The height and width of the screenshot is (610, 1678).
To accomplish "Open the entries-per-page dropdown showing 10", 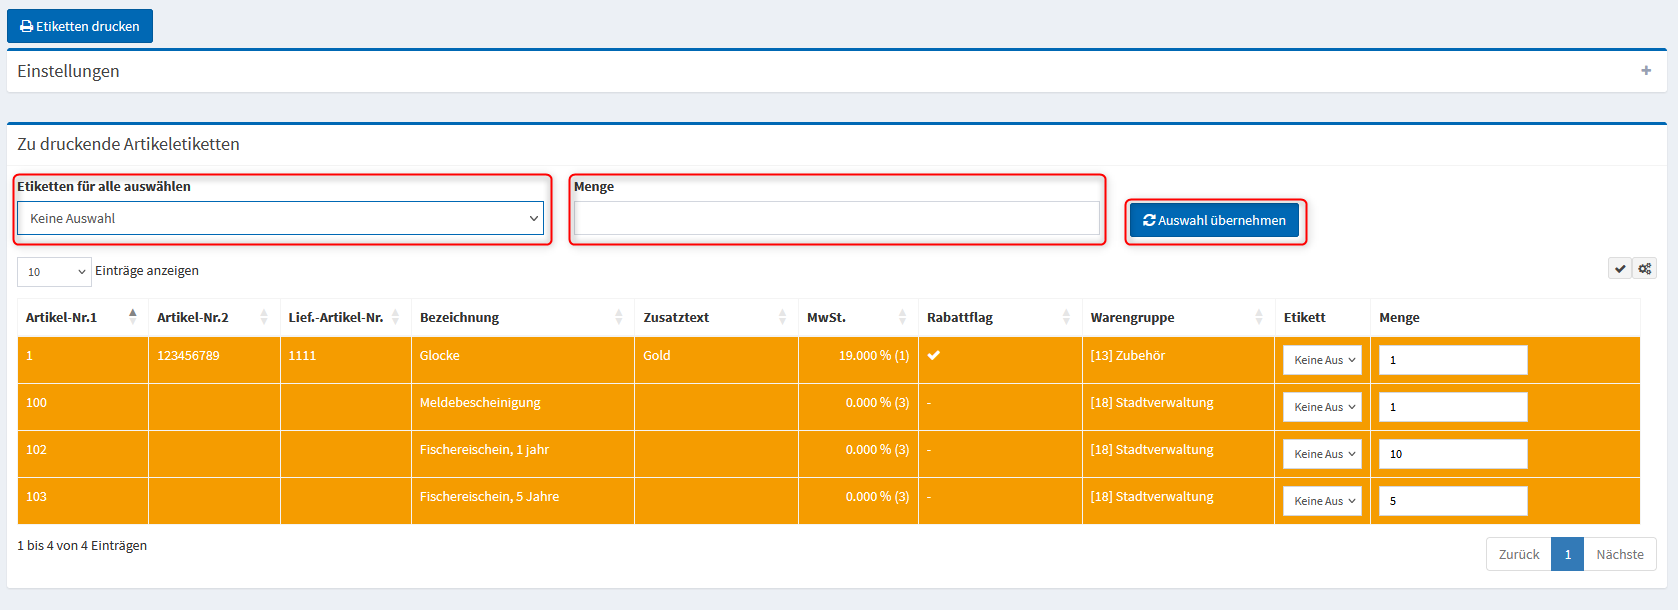I will 54,272.
